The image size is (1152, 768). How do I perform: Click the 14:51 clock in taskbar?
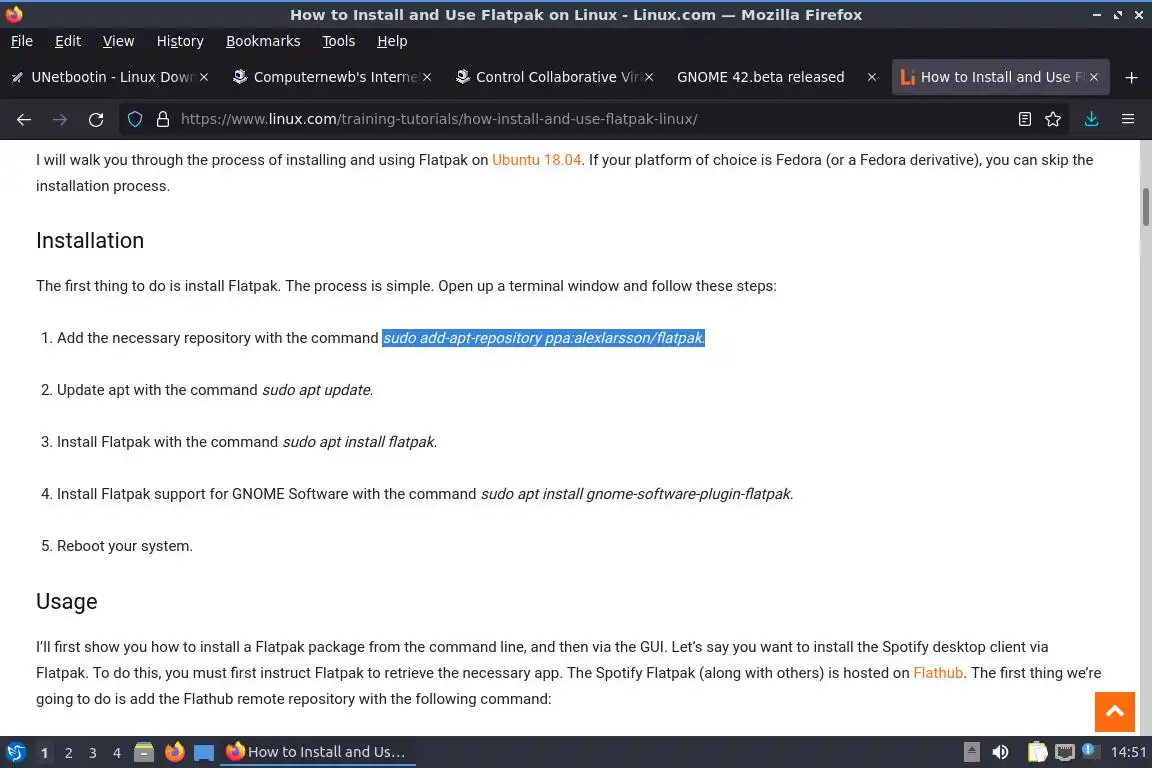pos(1128,752)
